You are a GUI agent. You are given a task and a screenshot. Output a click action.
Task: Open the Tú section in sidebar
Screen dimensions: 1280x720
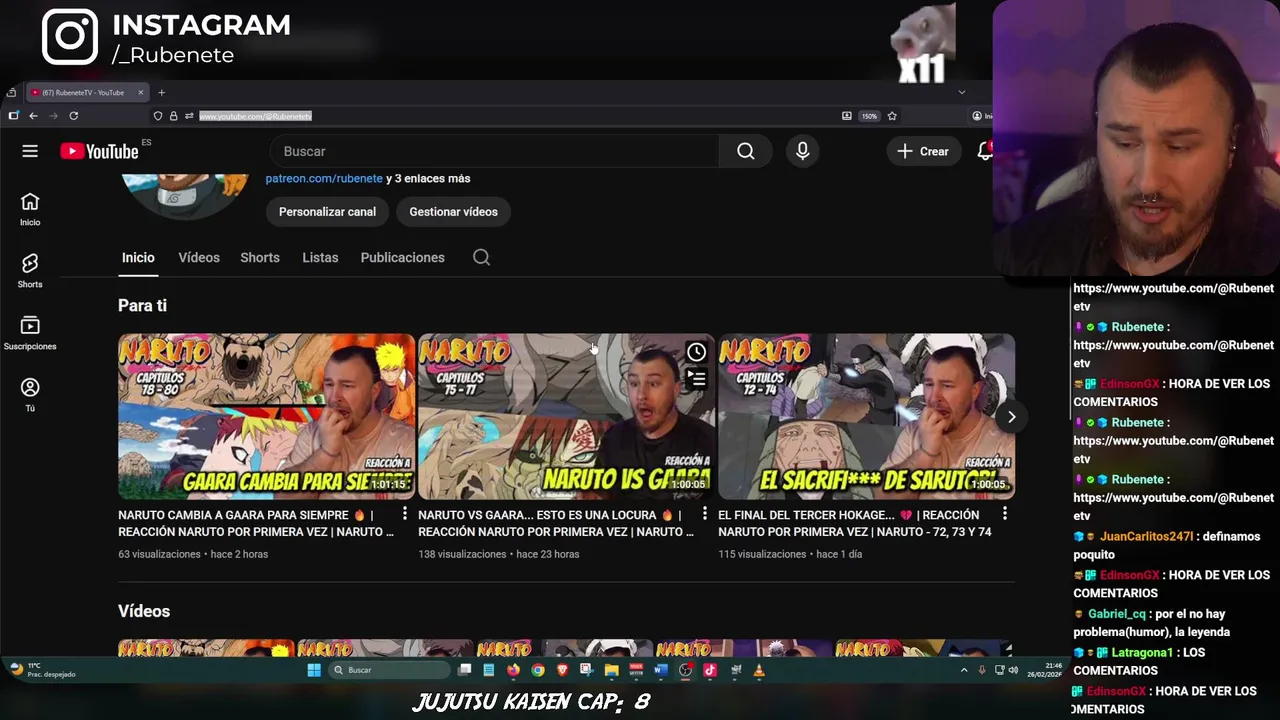(30, 394)
